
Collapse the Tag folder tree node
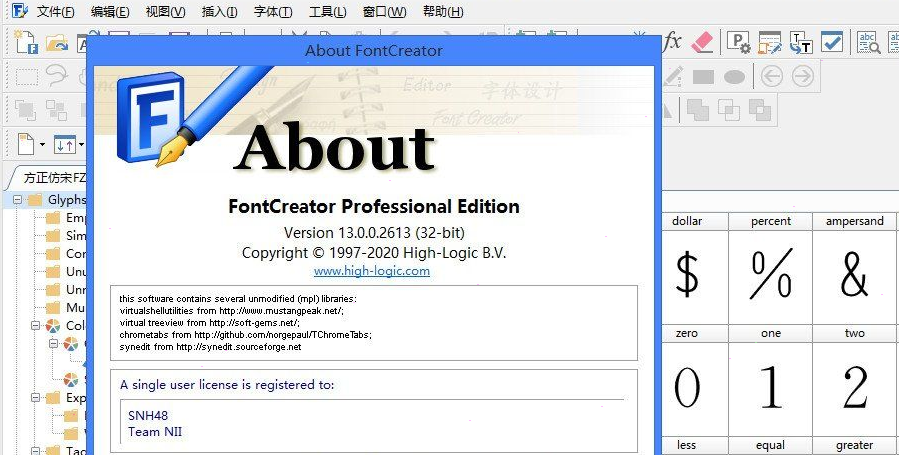pos(36,451)
